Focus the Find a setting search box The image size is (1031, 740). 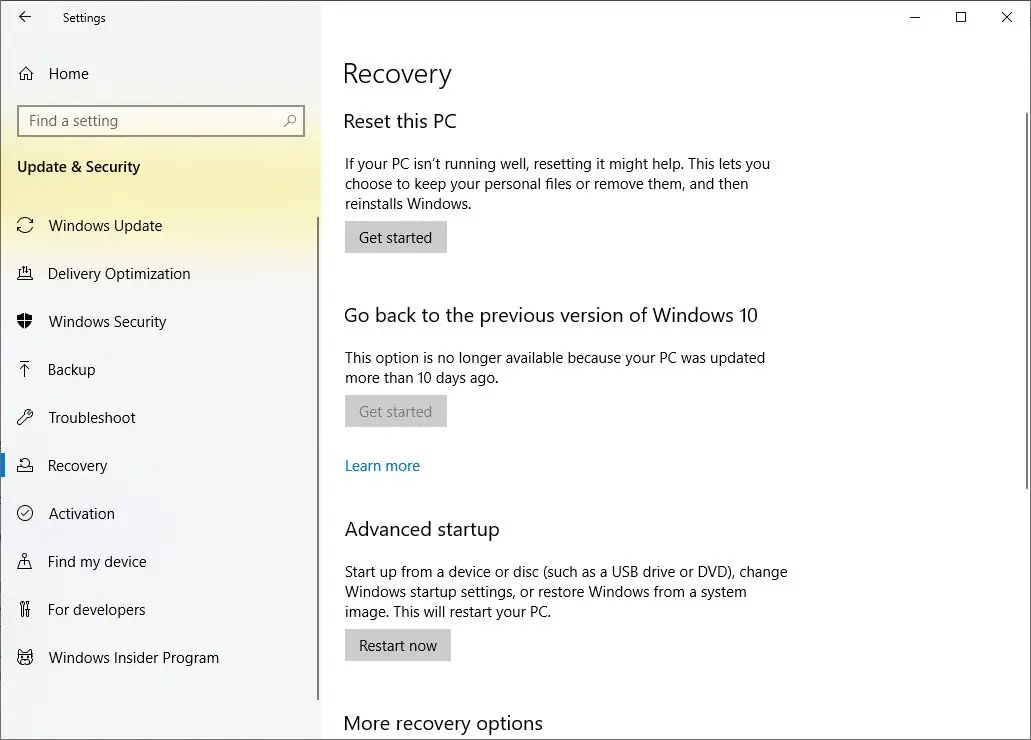(150, 121)
